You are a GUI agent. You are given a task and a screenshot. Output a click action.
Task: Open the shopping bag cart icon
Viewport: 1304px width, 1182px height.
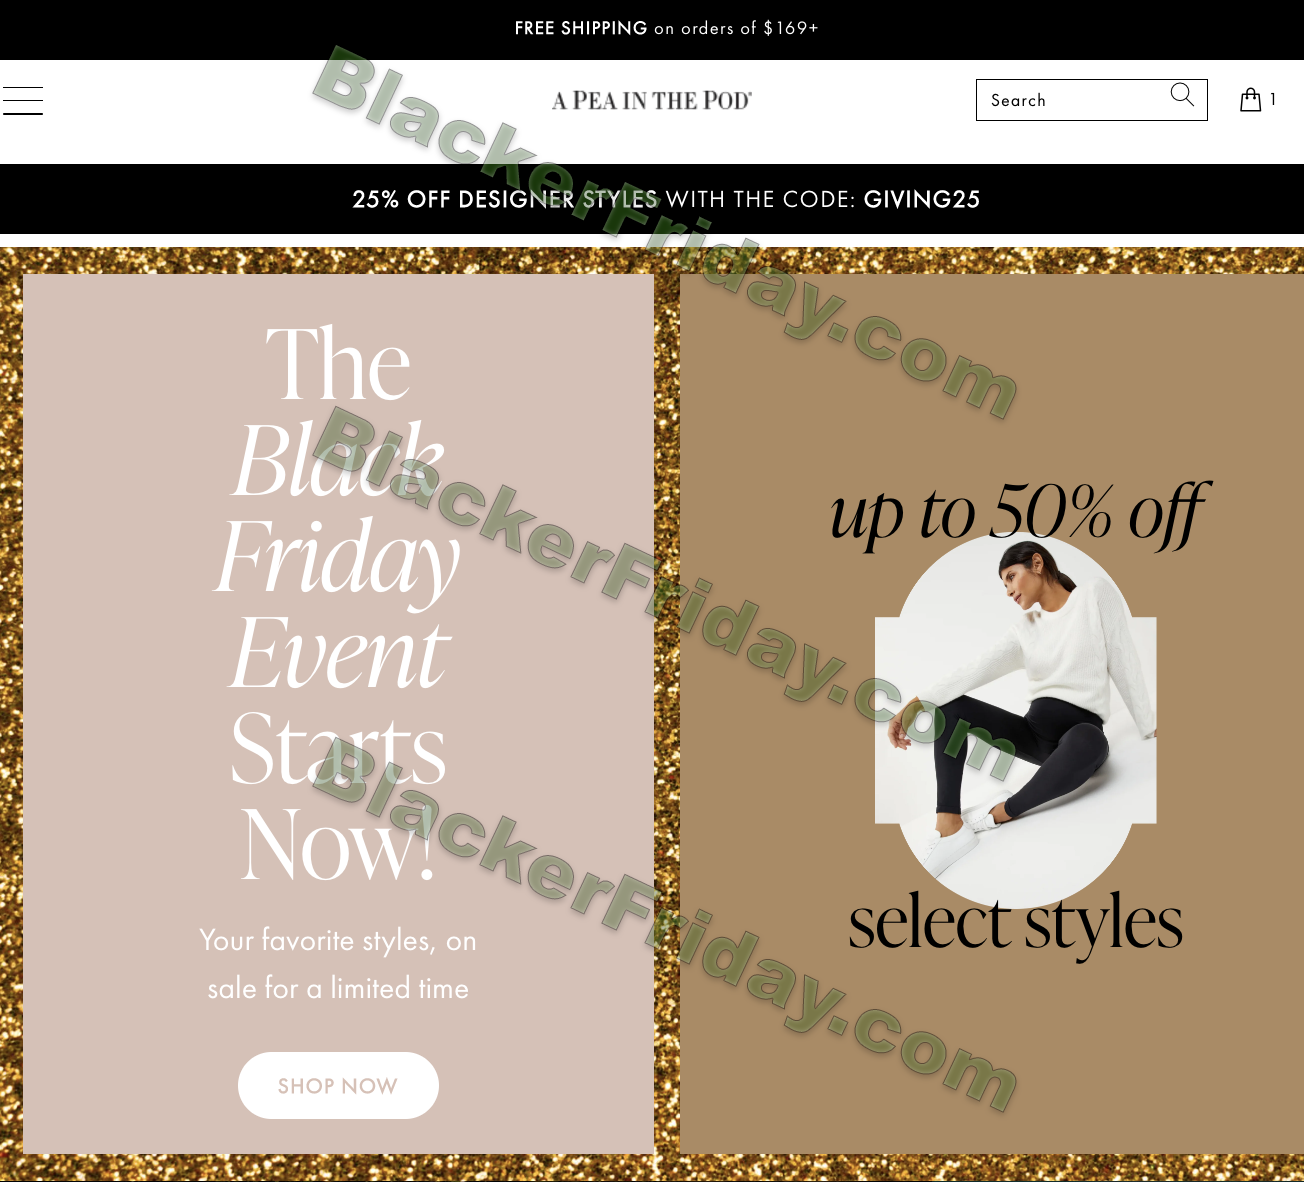click(1250, 99)
